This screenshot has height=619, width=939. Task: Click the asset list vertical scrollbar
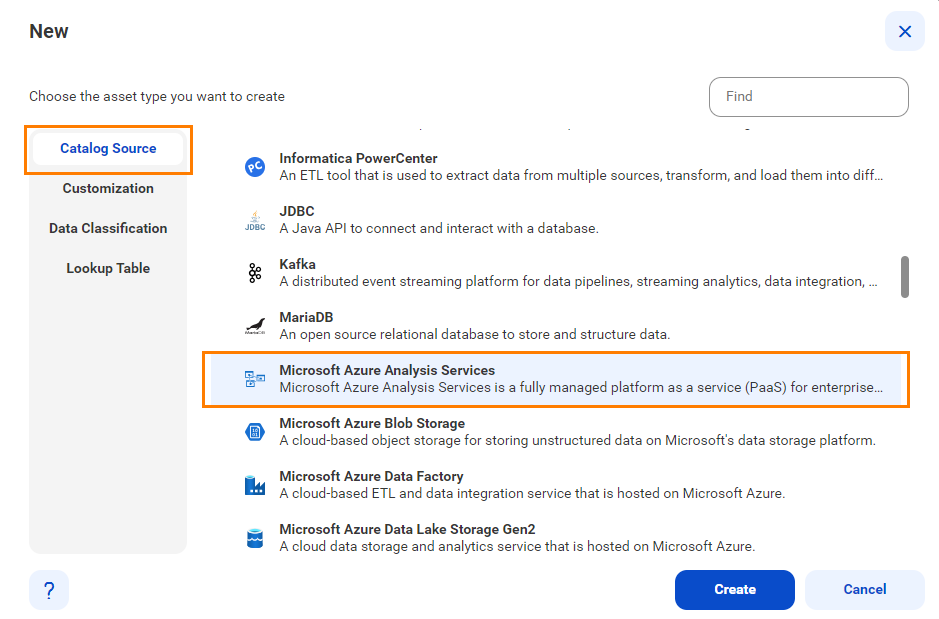[905, 277]
